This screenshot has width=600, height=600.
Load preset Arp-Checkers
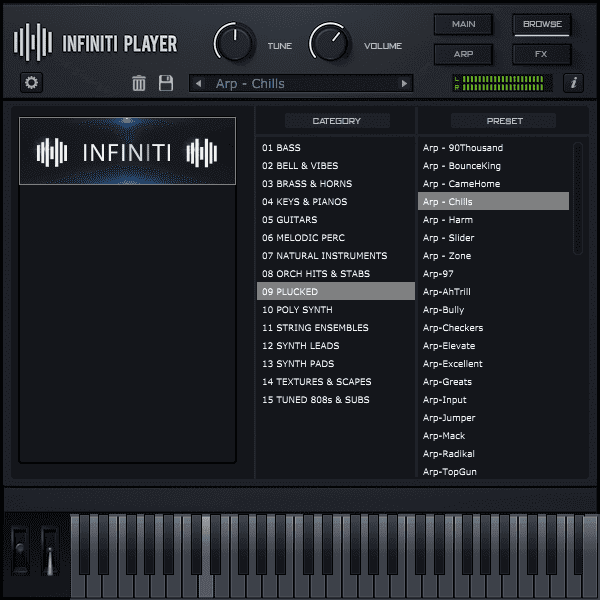point(494,328)
